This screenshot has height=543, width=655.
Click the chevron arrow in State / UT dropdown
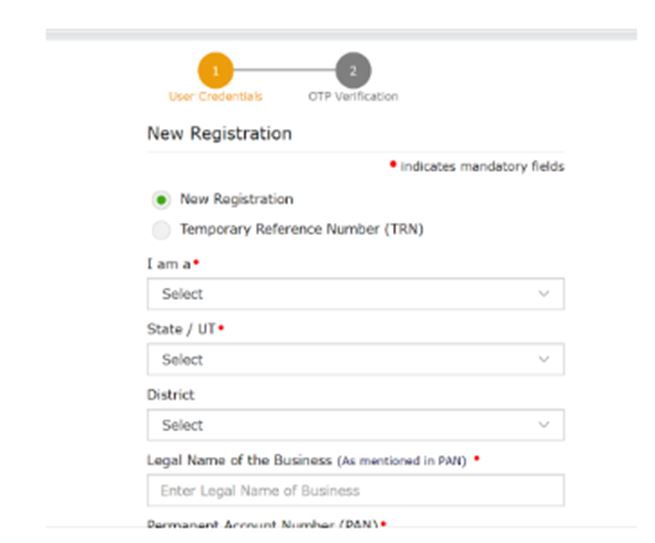[543, 359]
